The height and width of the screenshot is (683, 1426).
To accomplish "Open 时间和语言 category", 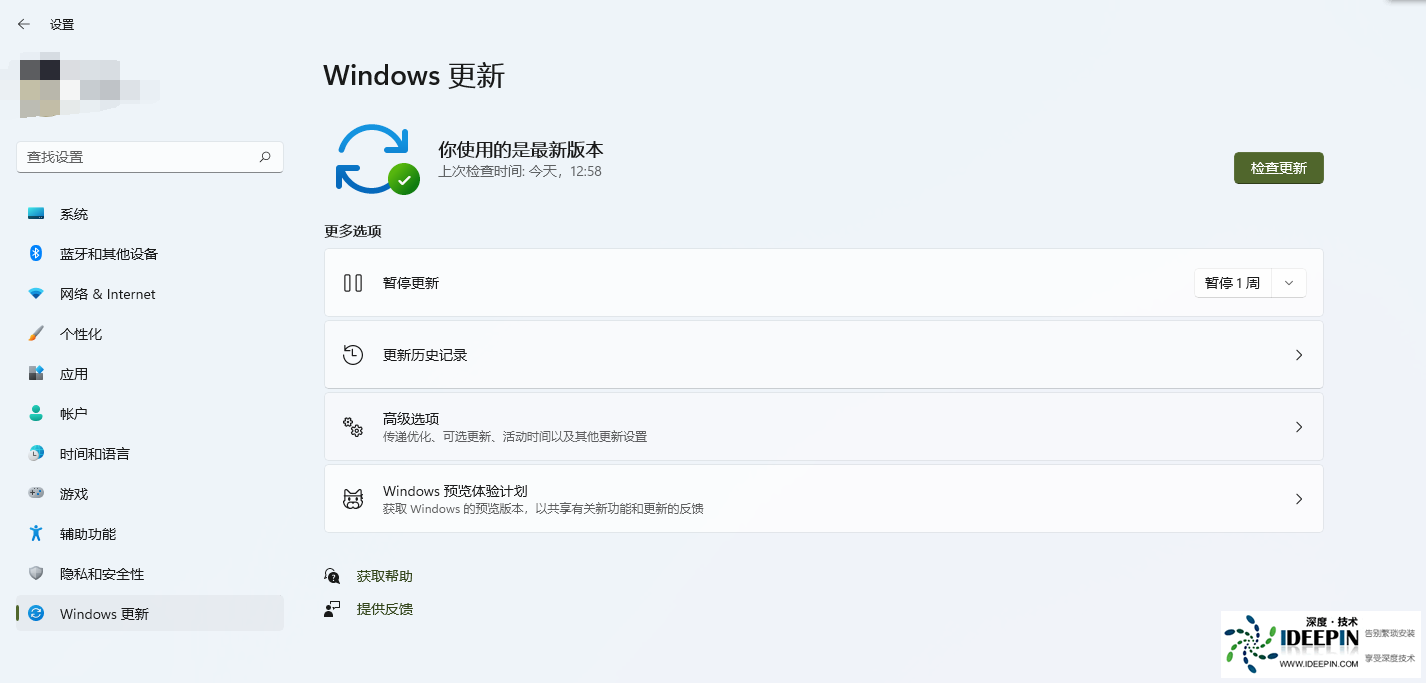I will 150,454.
